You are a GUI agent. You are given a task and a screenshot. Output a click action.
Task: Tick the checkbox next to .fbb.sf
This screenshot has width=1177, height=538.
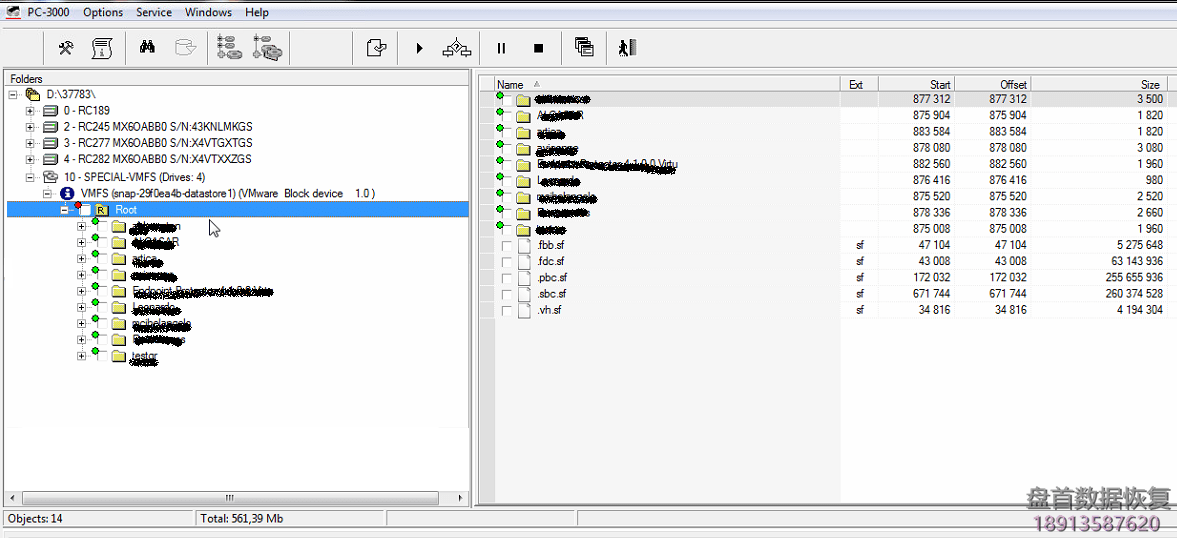[507, 245]
